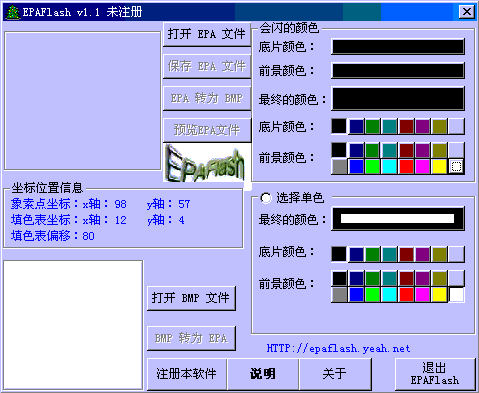
Task: Pick olive in 会闪的颜色 底片颜色 swatch row
Action: (440, 126)
